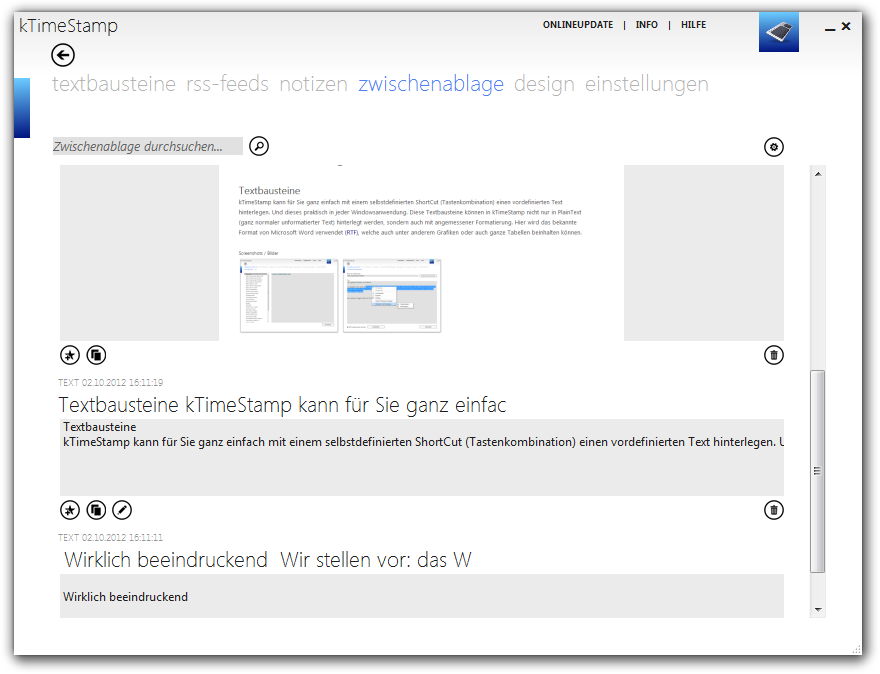Open the INFO link
880x674 pixels.
[647, 25]
